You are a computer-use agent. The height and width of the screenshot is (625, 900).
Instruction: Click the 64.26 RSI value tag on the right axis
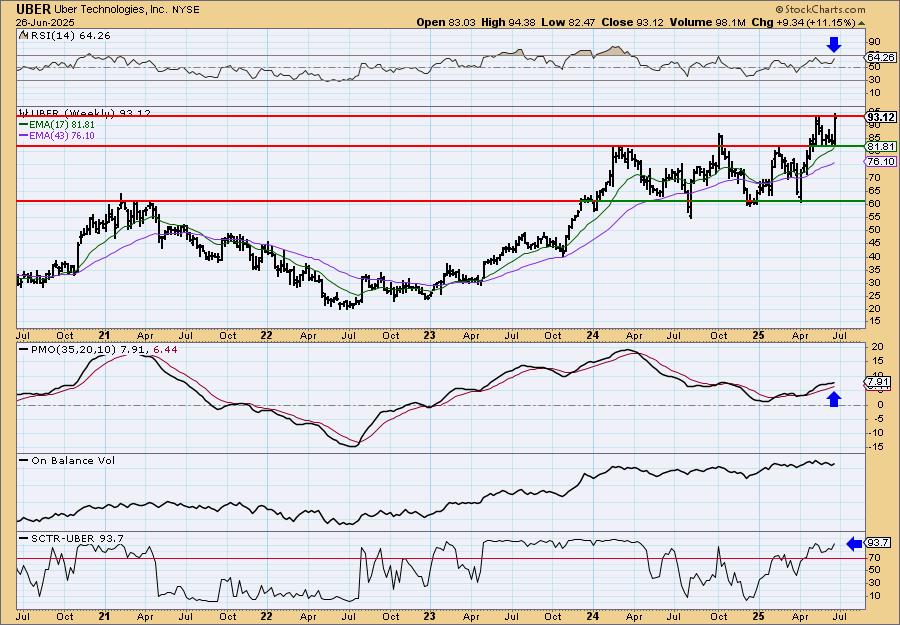pyautogui.click(x=881, y=57)
